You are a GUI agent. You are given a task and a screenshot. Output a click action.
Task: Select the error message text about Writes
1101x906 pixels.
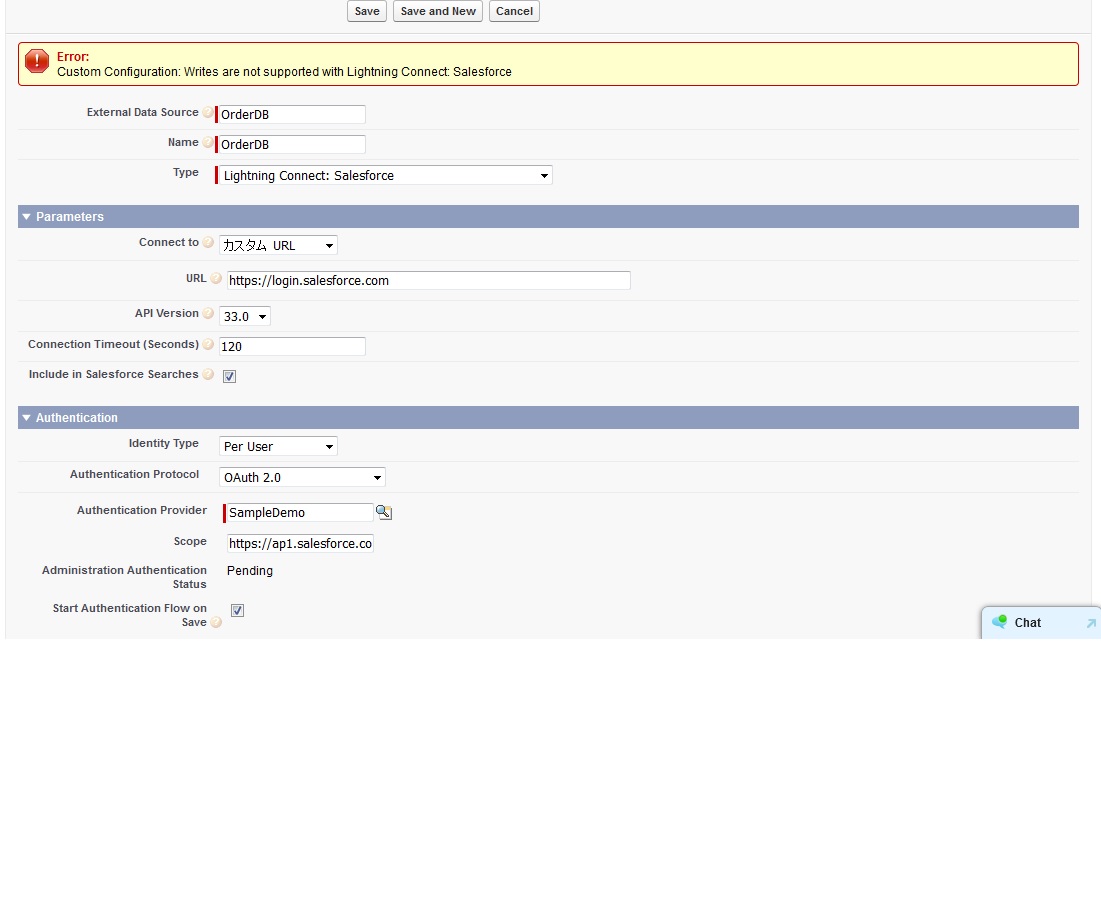(x=284, y=72)
